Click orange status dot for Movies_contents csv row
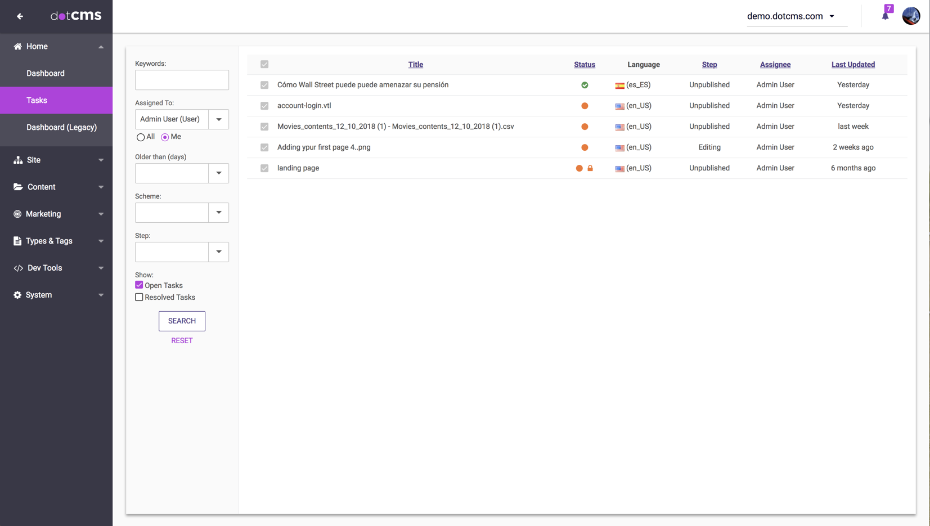Screen dimensions: 930x526 coord(584,126)
